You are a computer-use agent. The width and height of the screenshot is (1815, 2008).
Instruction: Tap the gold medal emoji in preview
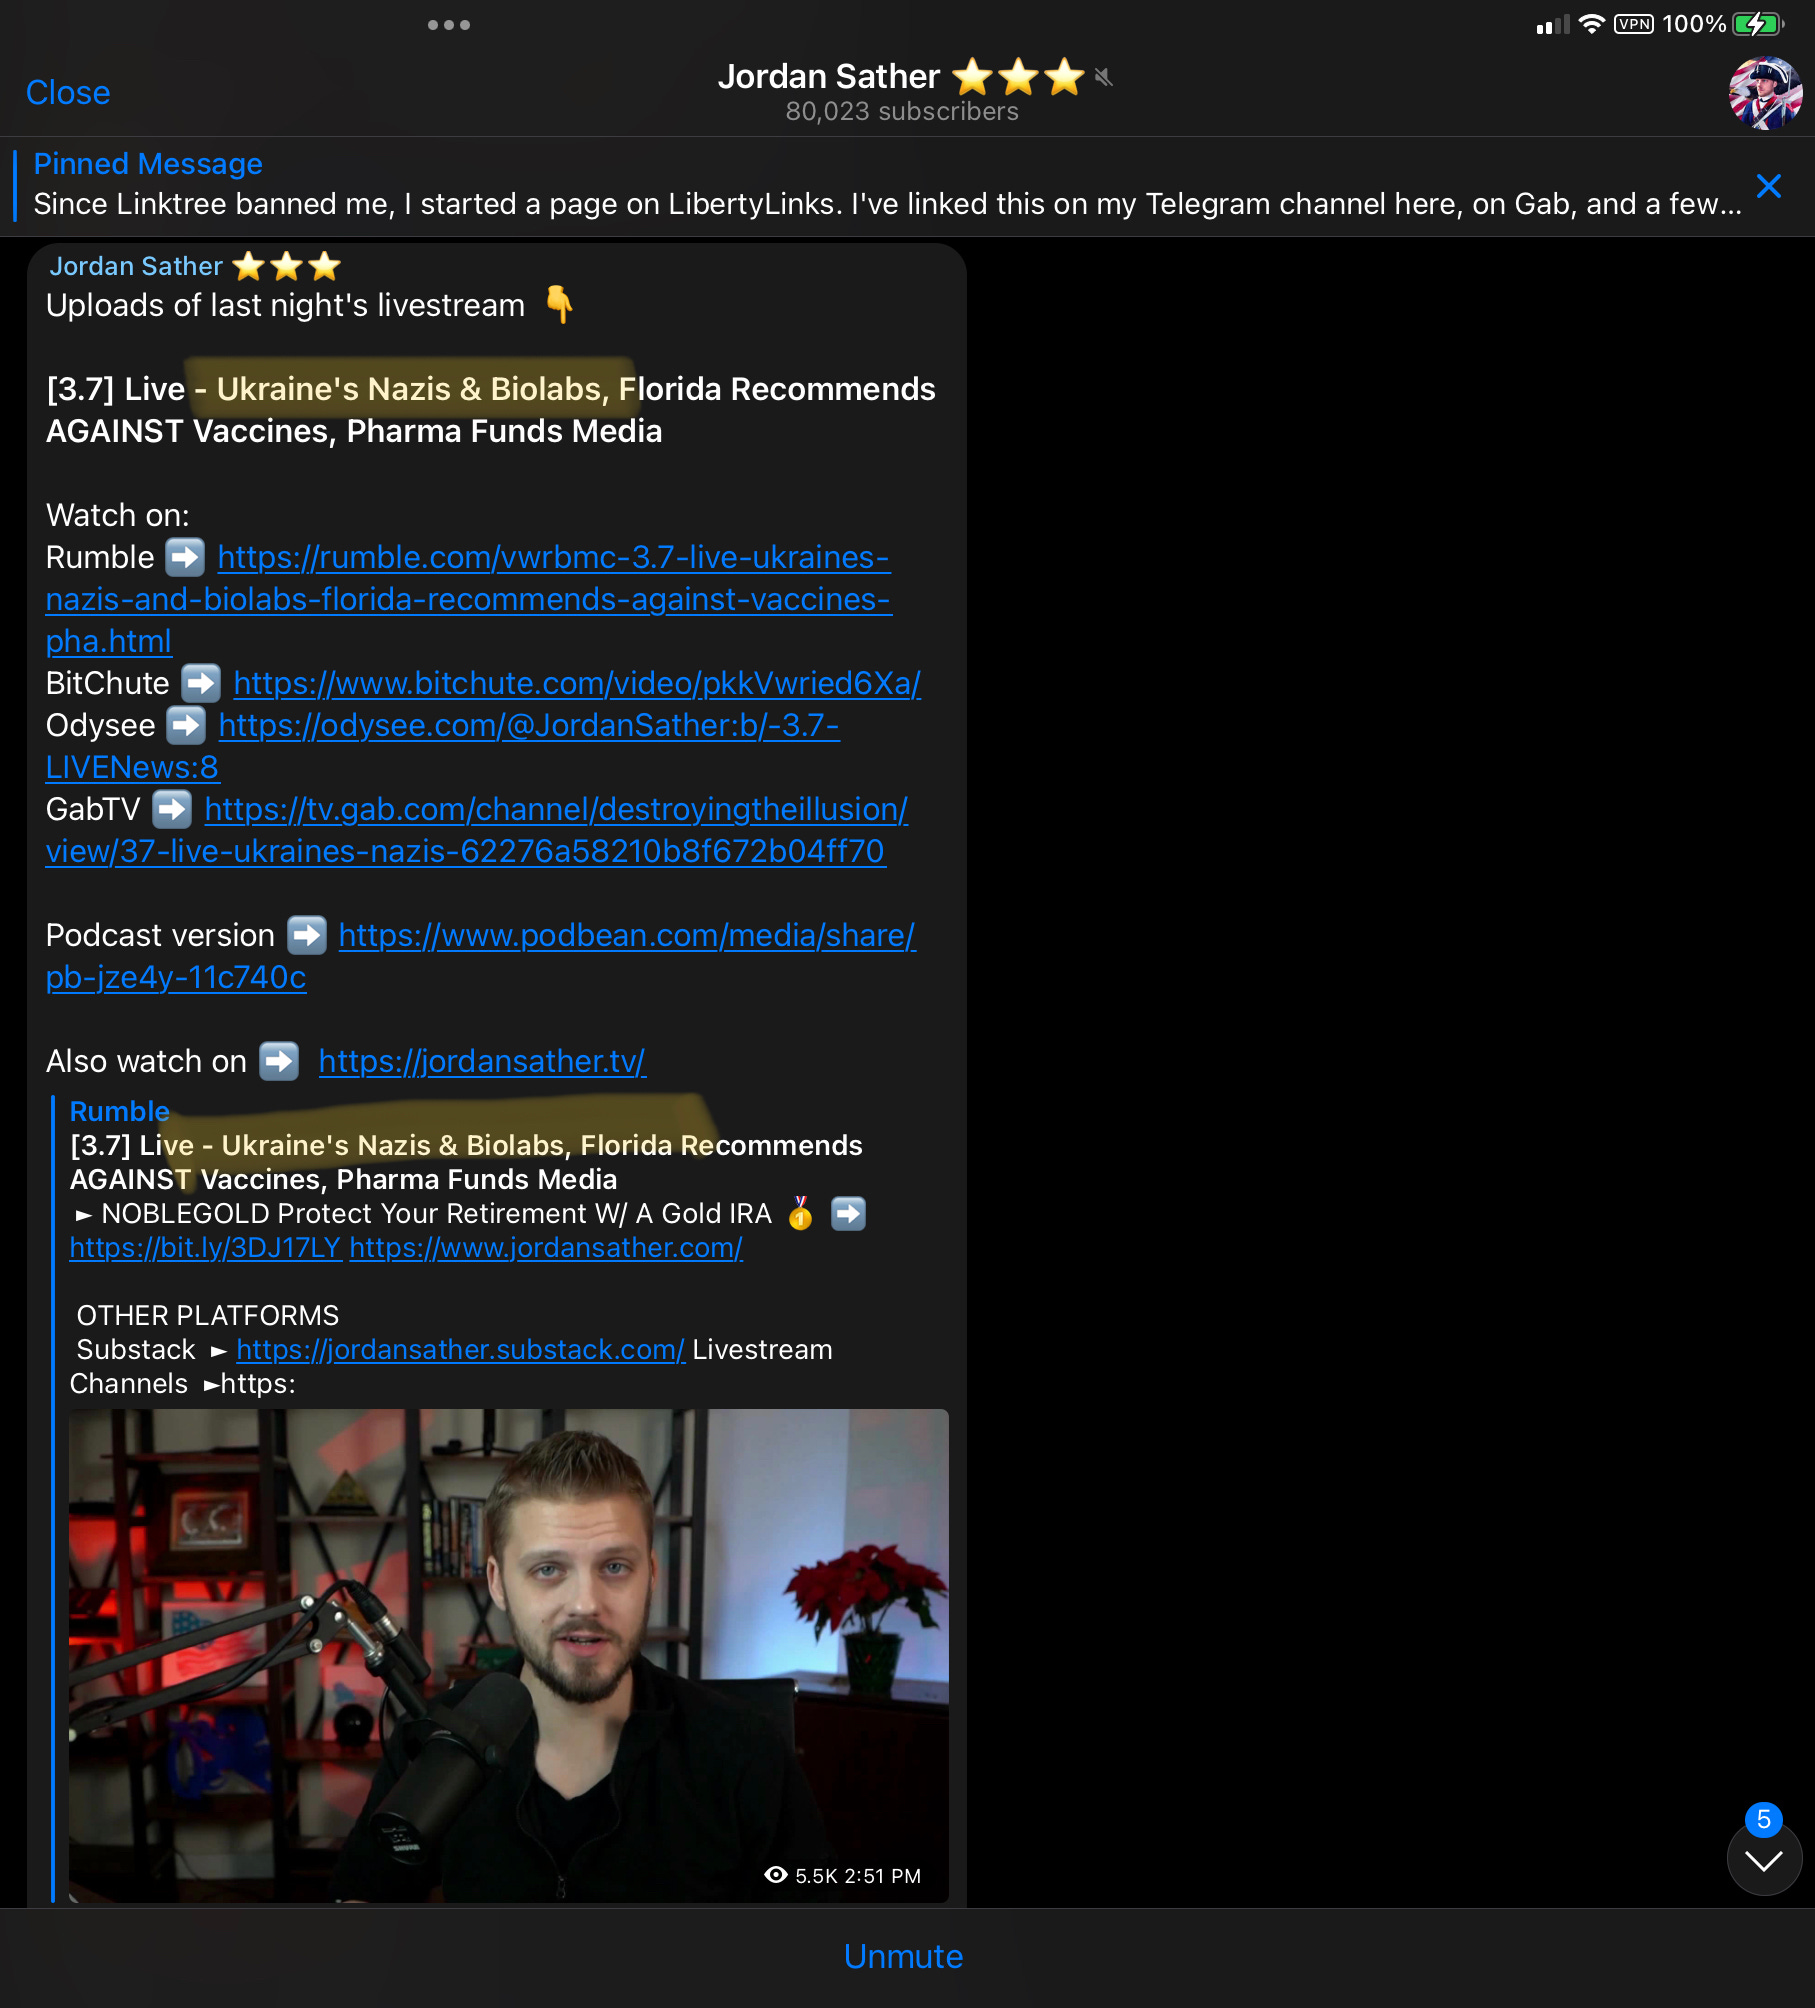[800, 1213]
